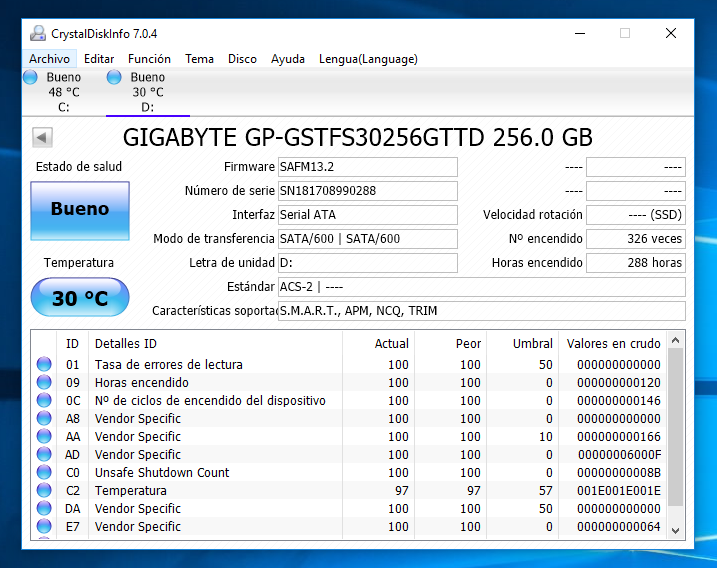
Task: Click the Detalles ID column header
Action: [215, 343]
